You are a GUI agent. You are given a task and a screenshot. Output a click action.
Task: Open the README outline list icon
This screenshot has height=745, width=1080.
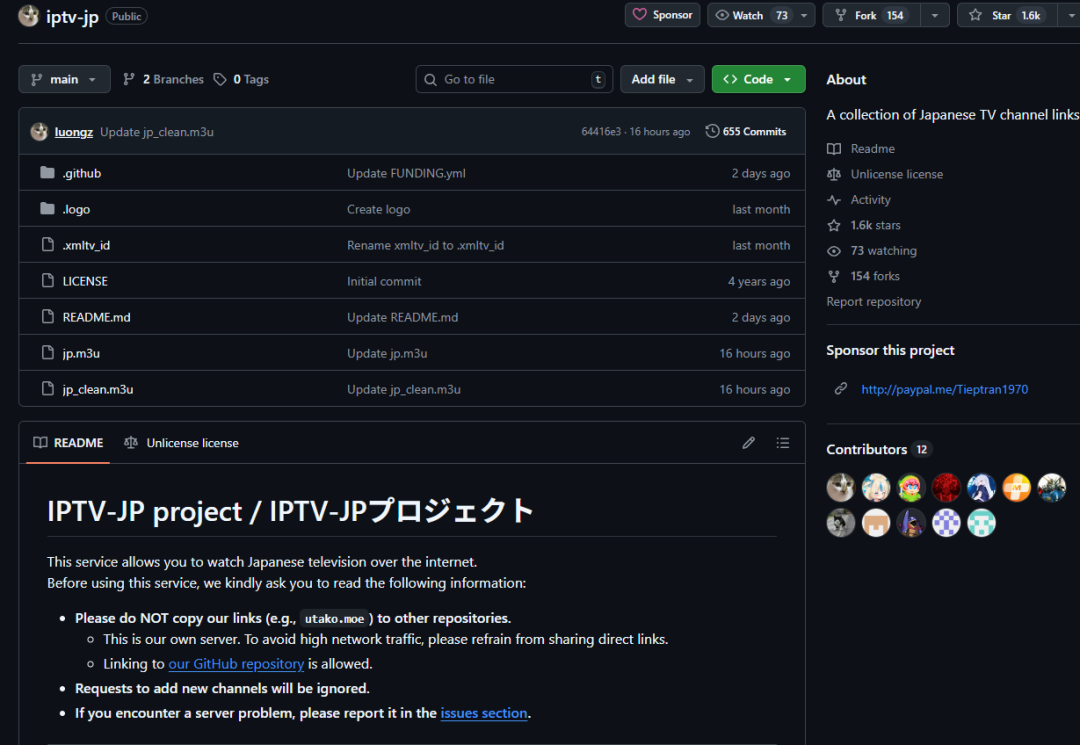783,442
